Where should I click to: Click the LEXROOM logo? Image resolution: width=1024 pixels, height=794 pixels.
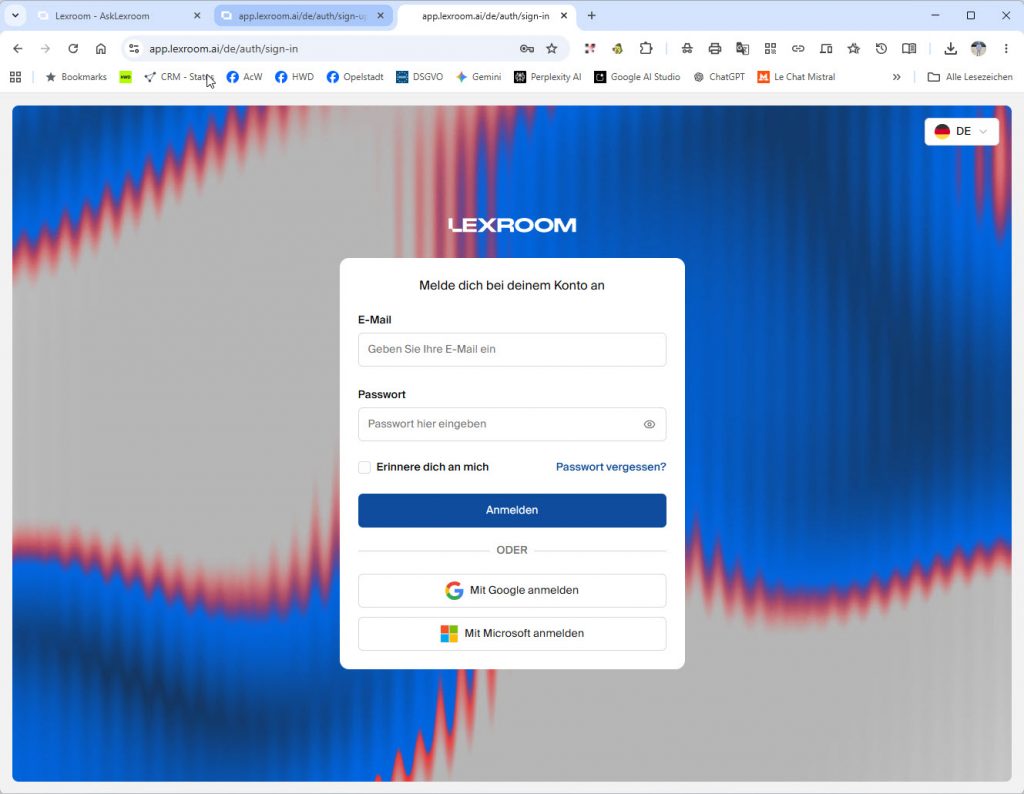tap(512, 225)
